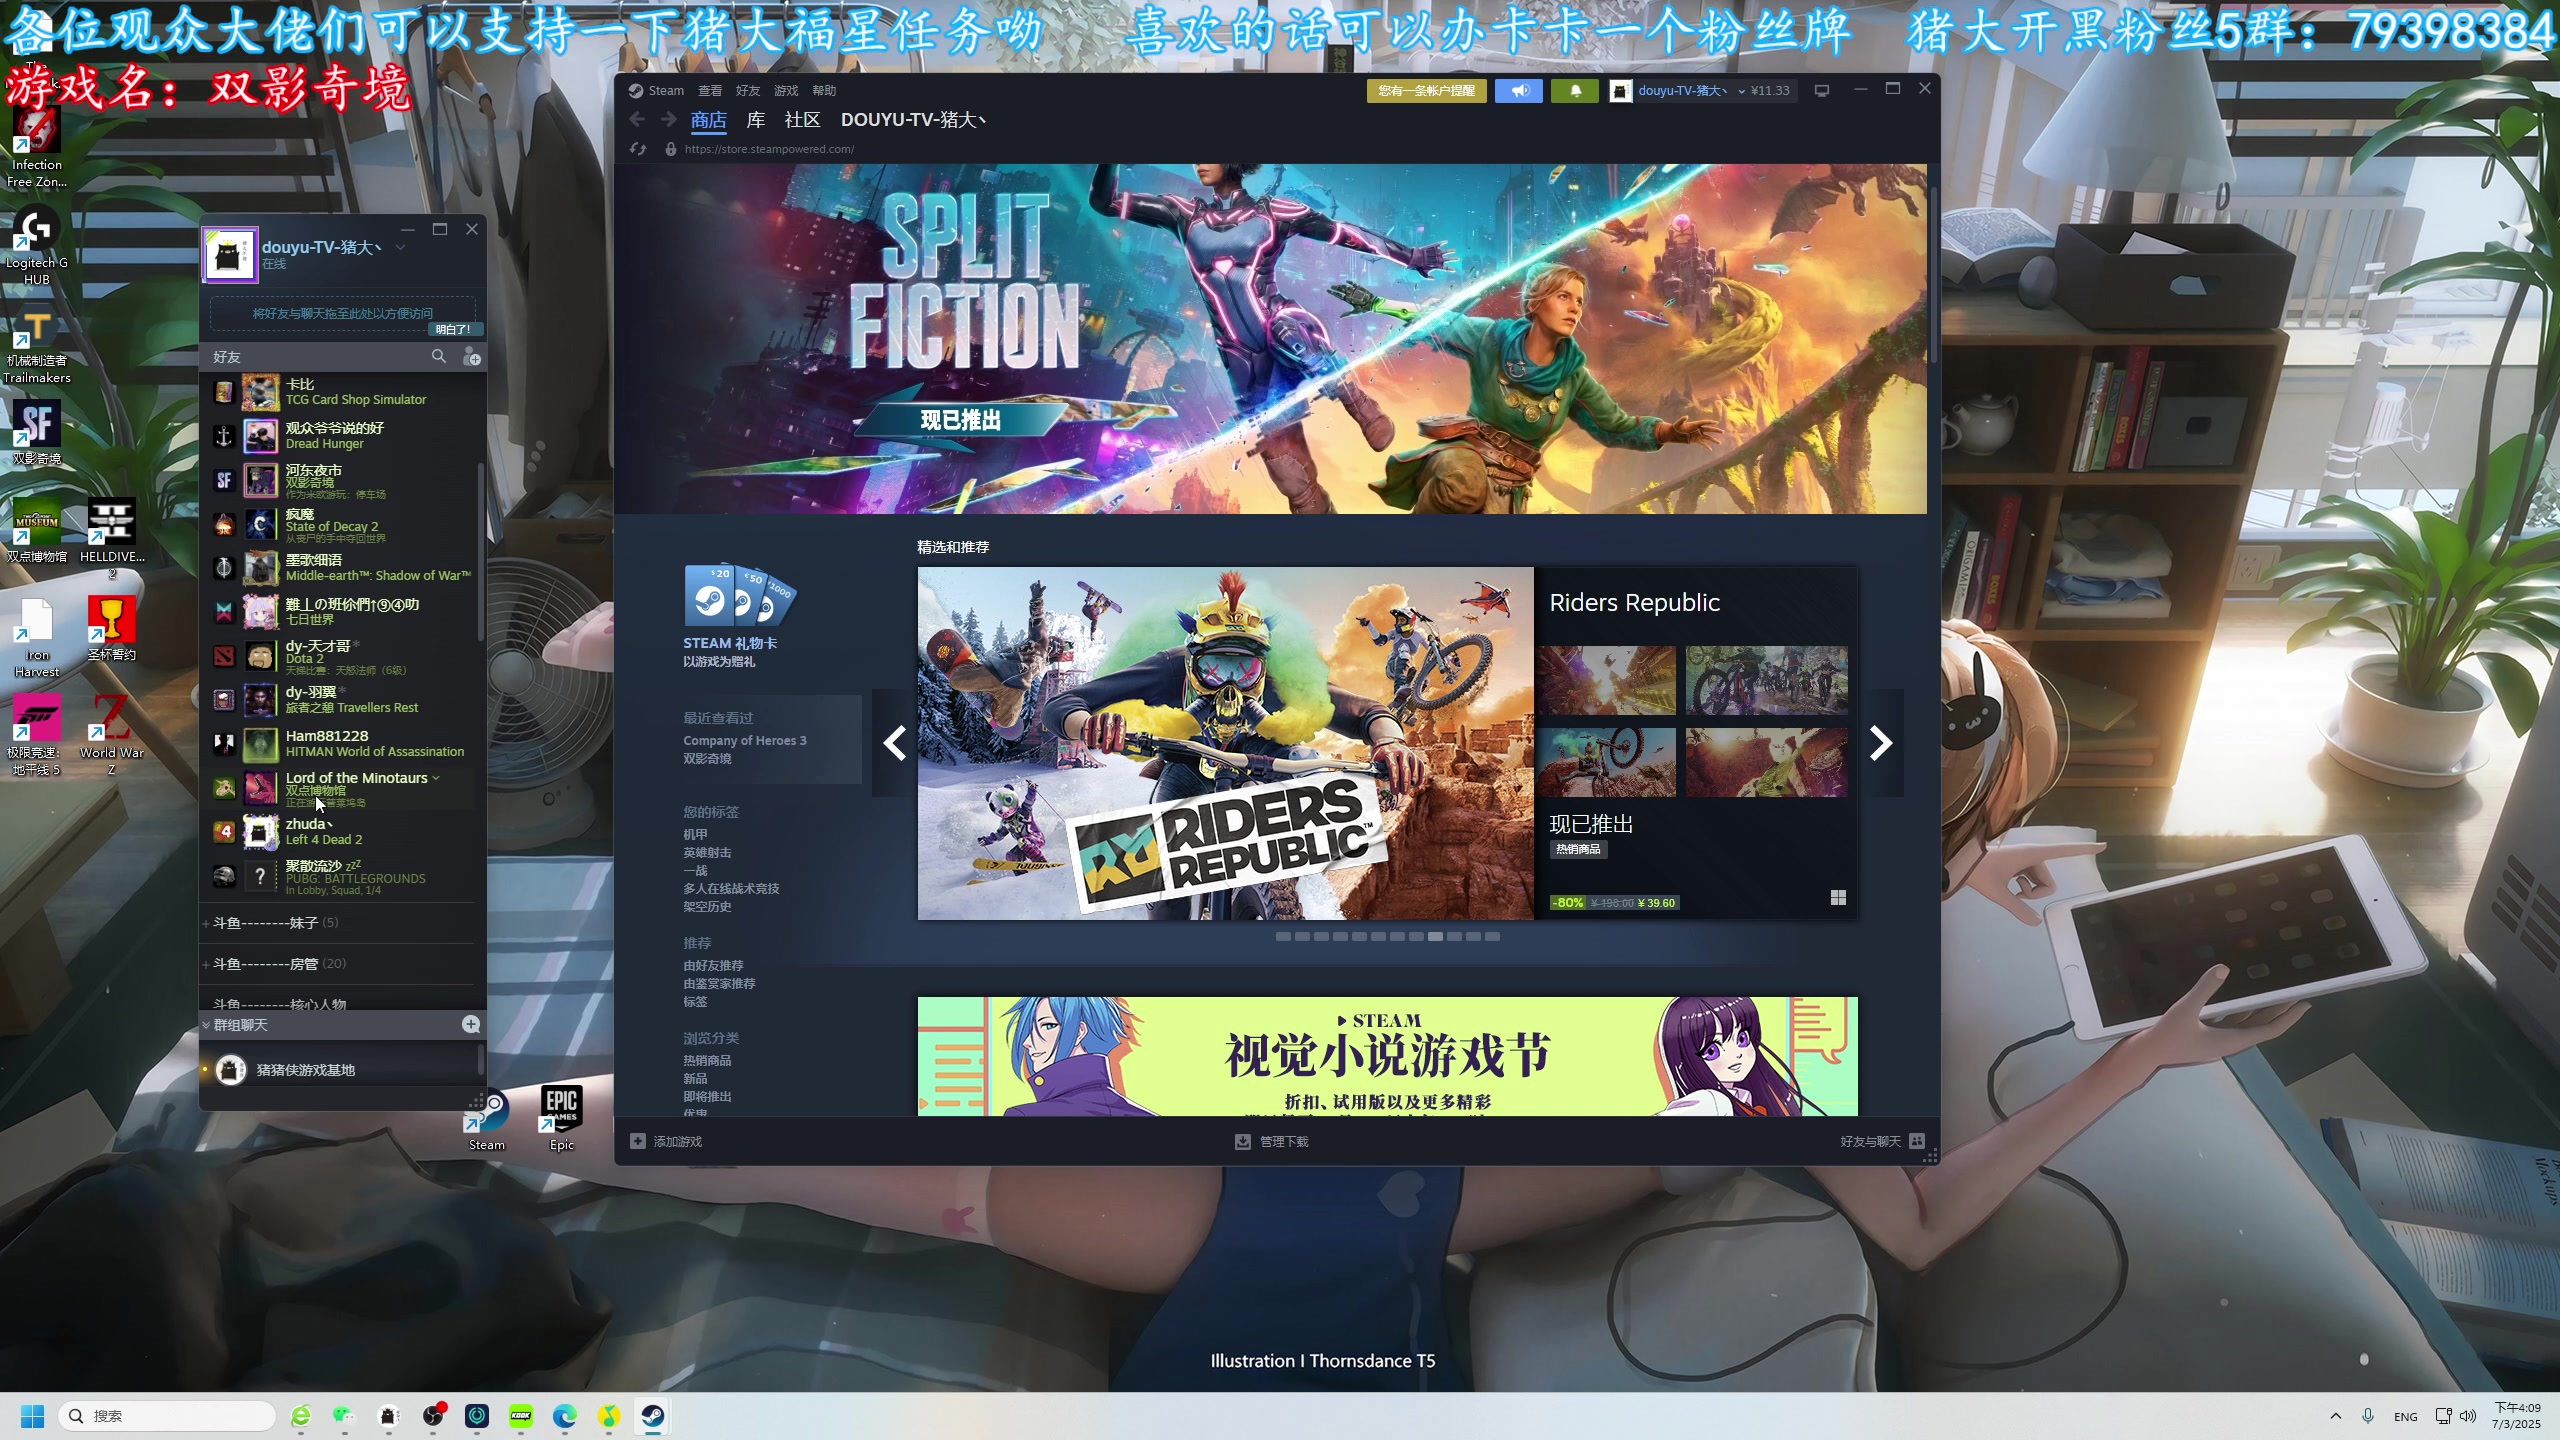2560x1440 pixels.
Task: Click friend 卡比 playing TCG Card Shop Simulator
Action: tap(343, 391)
